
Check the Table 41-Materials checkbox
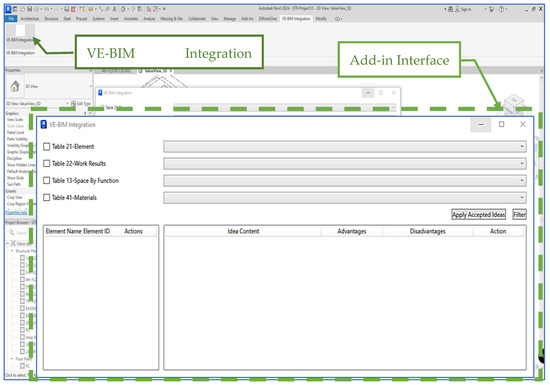(x=47, y=197)
